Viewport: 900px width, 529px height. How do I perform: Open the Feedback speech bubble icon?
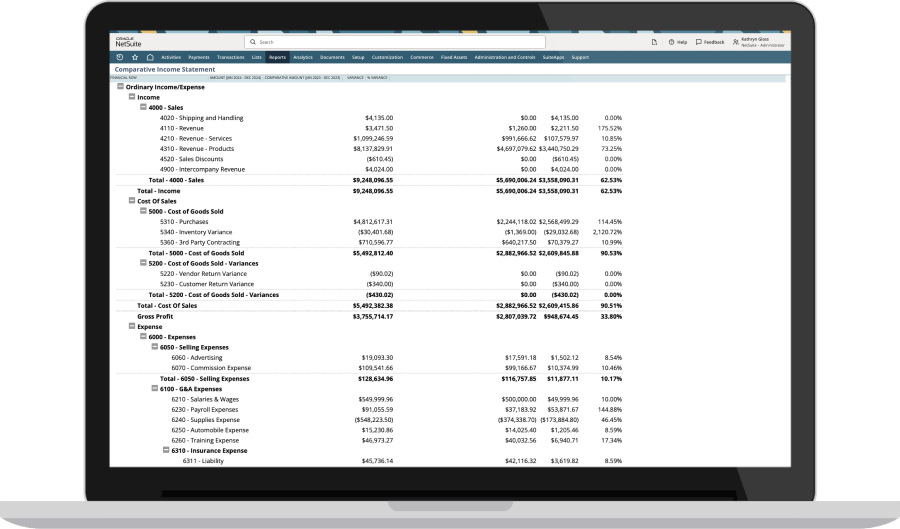[699, 42]
